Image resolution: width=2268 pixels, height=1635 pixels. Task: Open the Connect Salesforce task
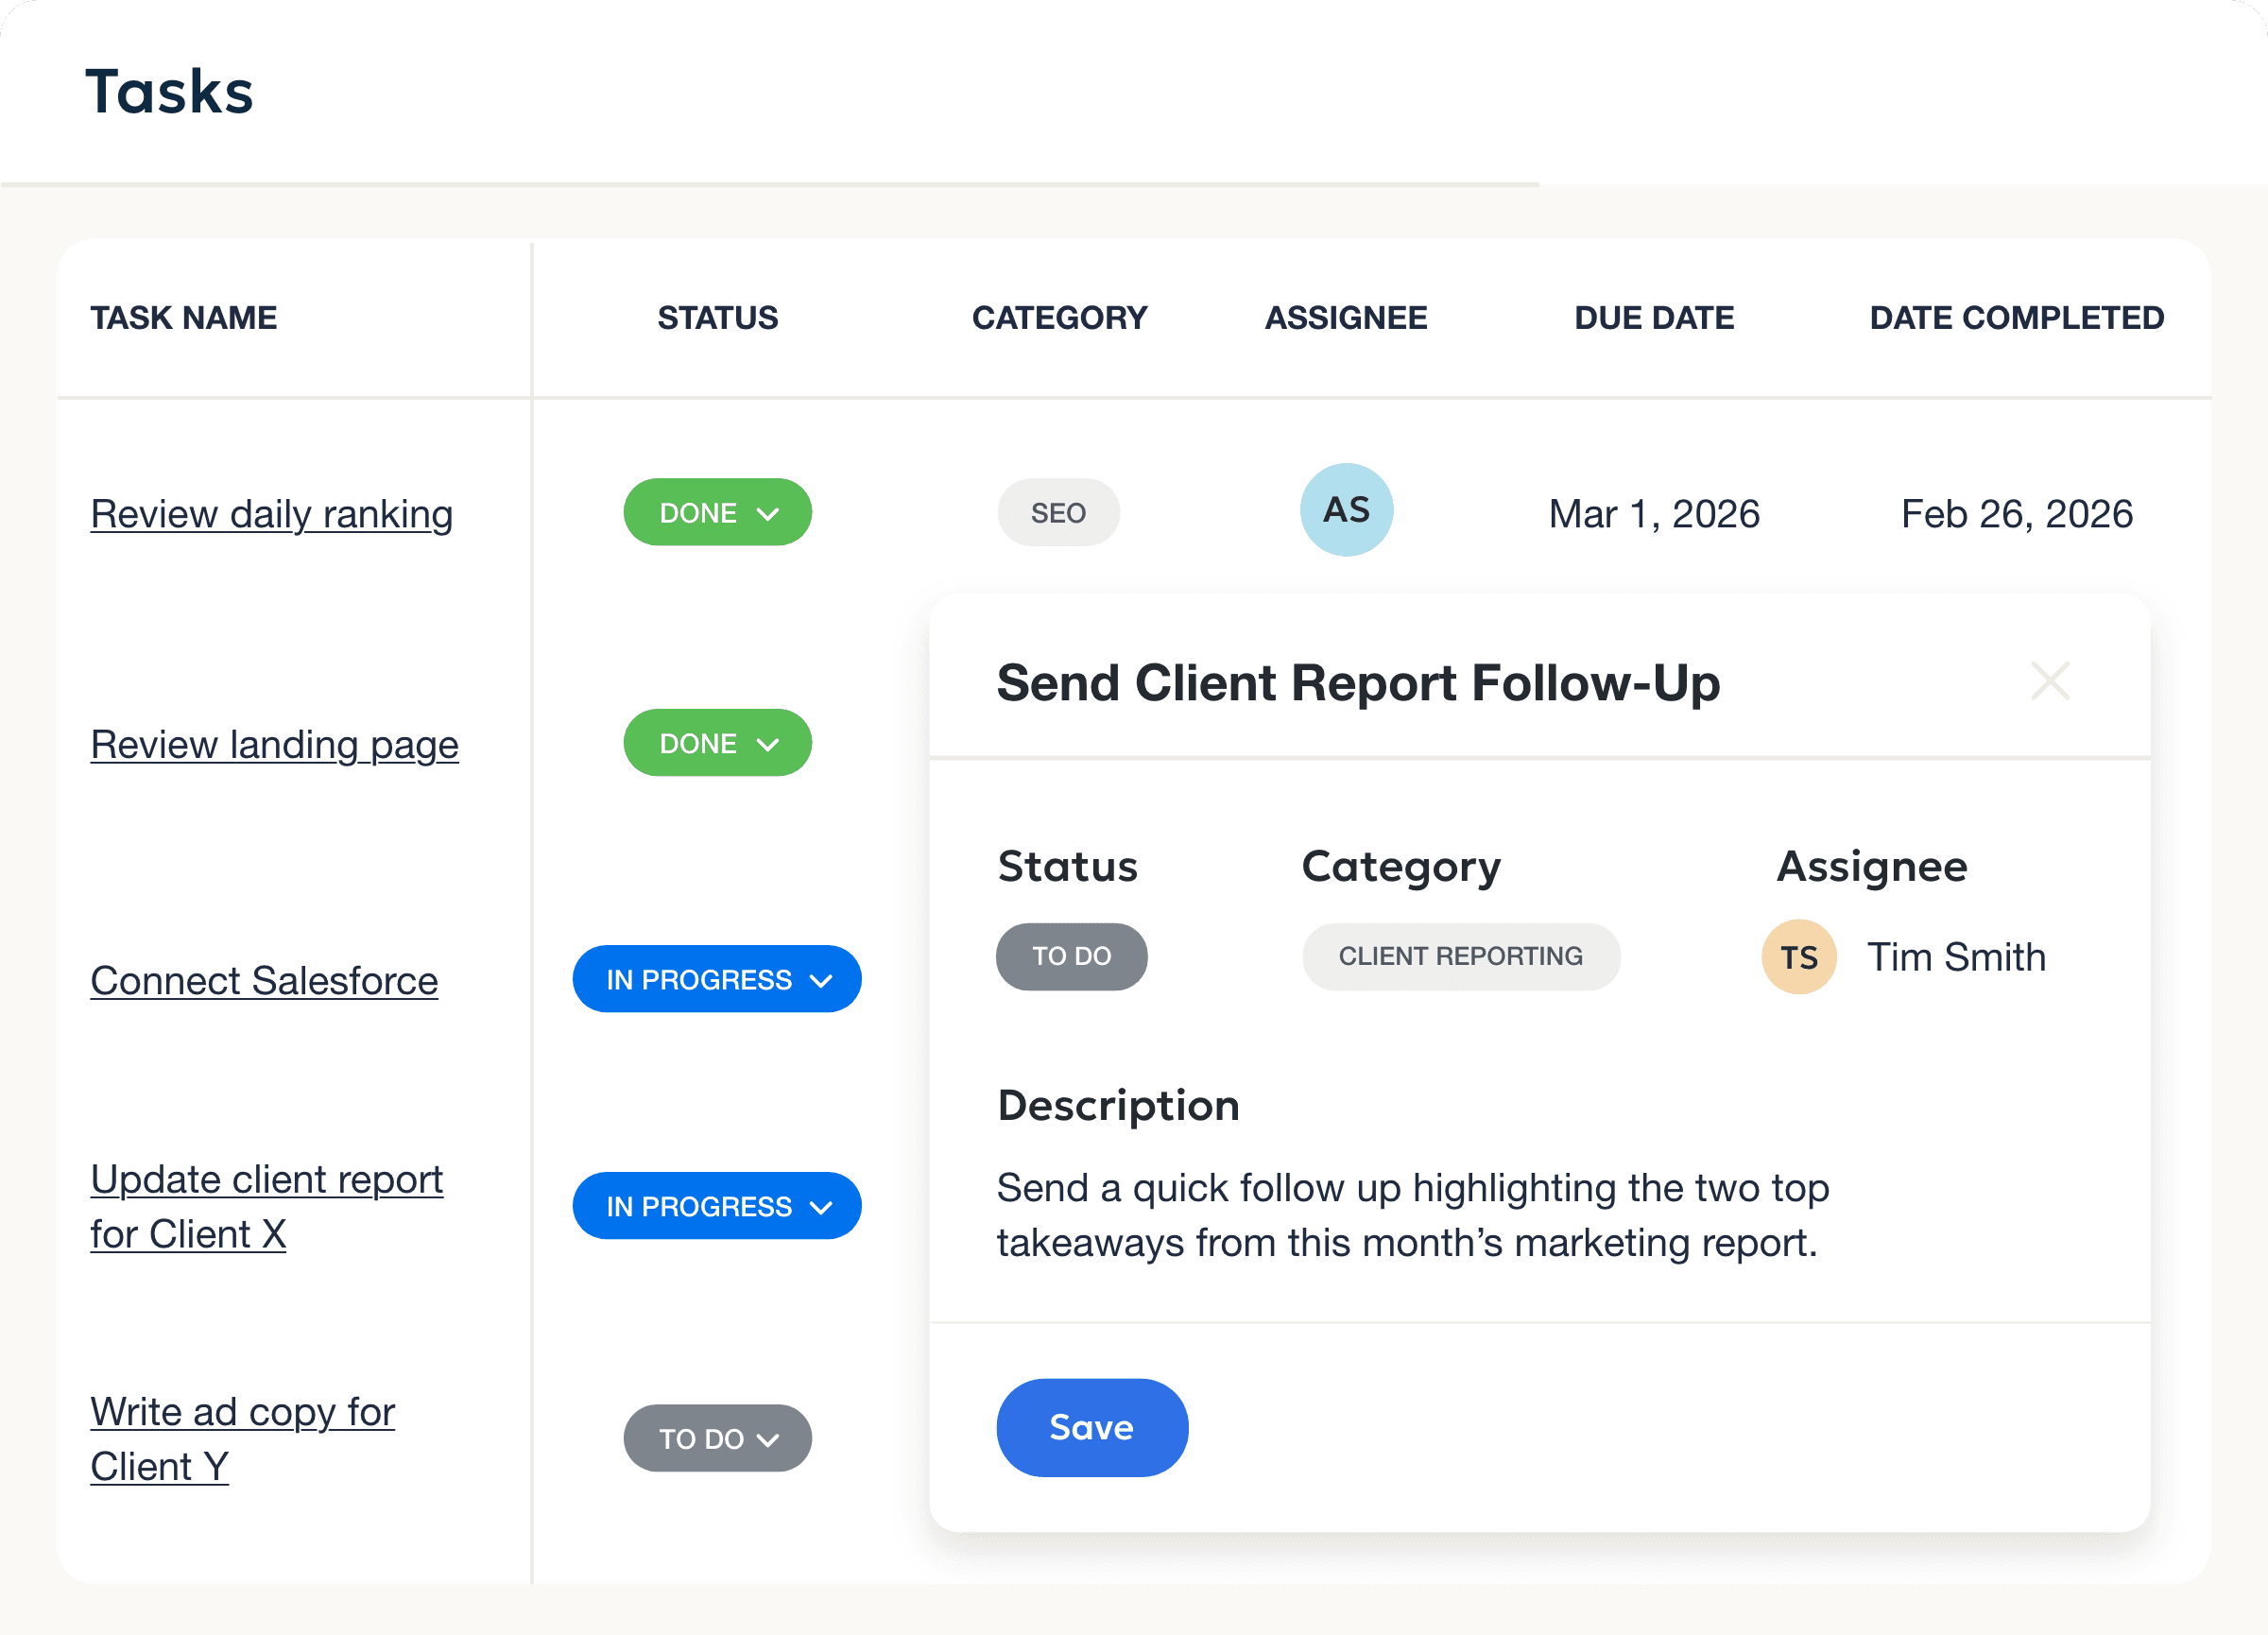click(263, 980)
